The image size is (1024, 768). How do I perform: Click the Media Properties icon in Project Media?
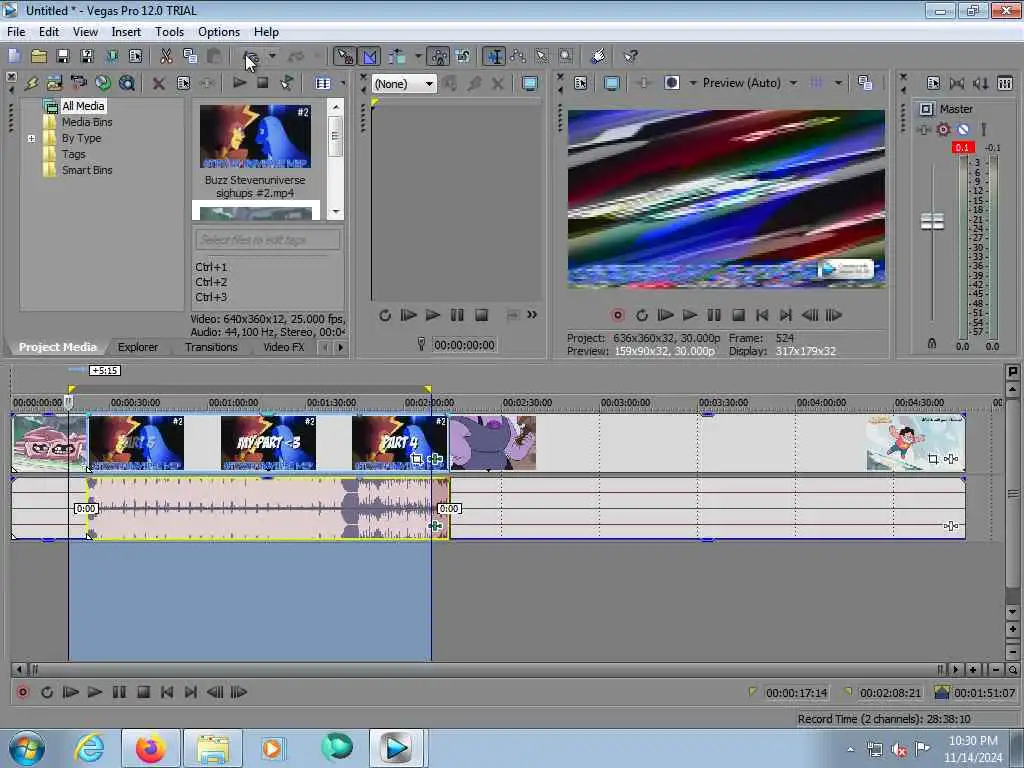(x=184, y=83)
